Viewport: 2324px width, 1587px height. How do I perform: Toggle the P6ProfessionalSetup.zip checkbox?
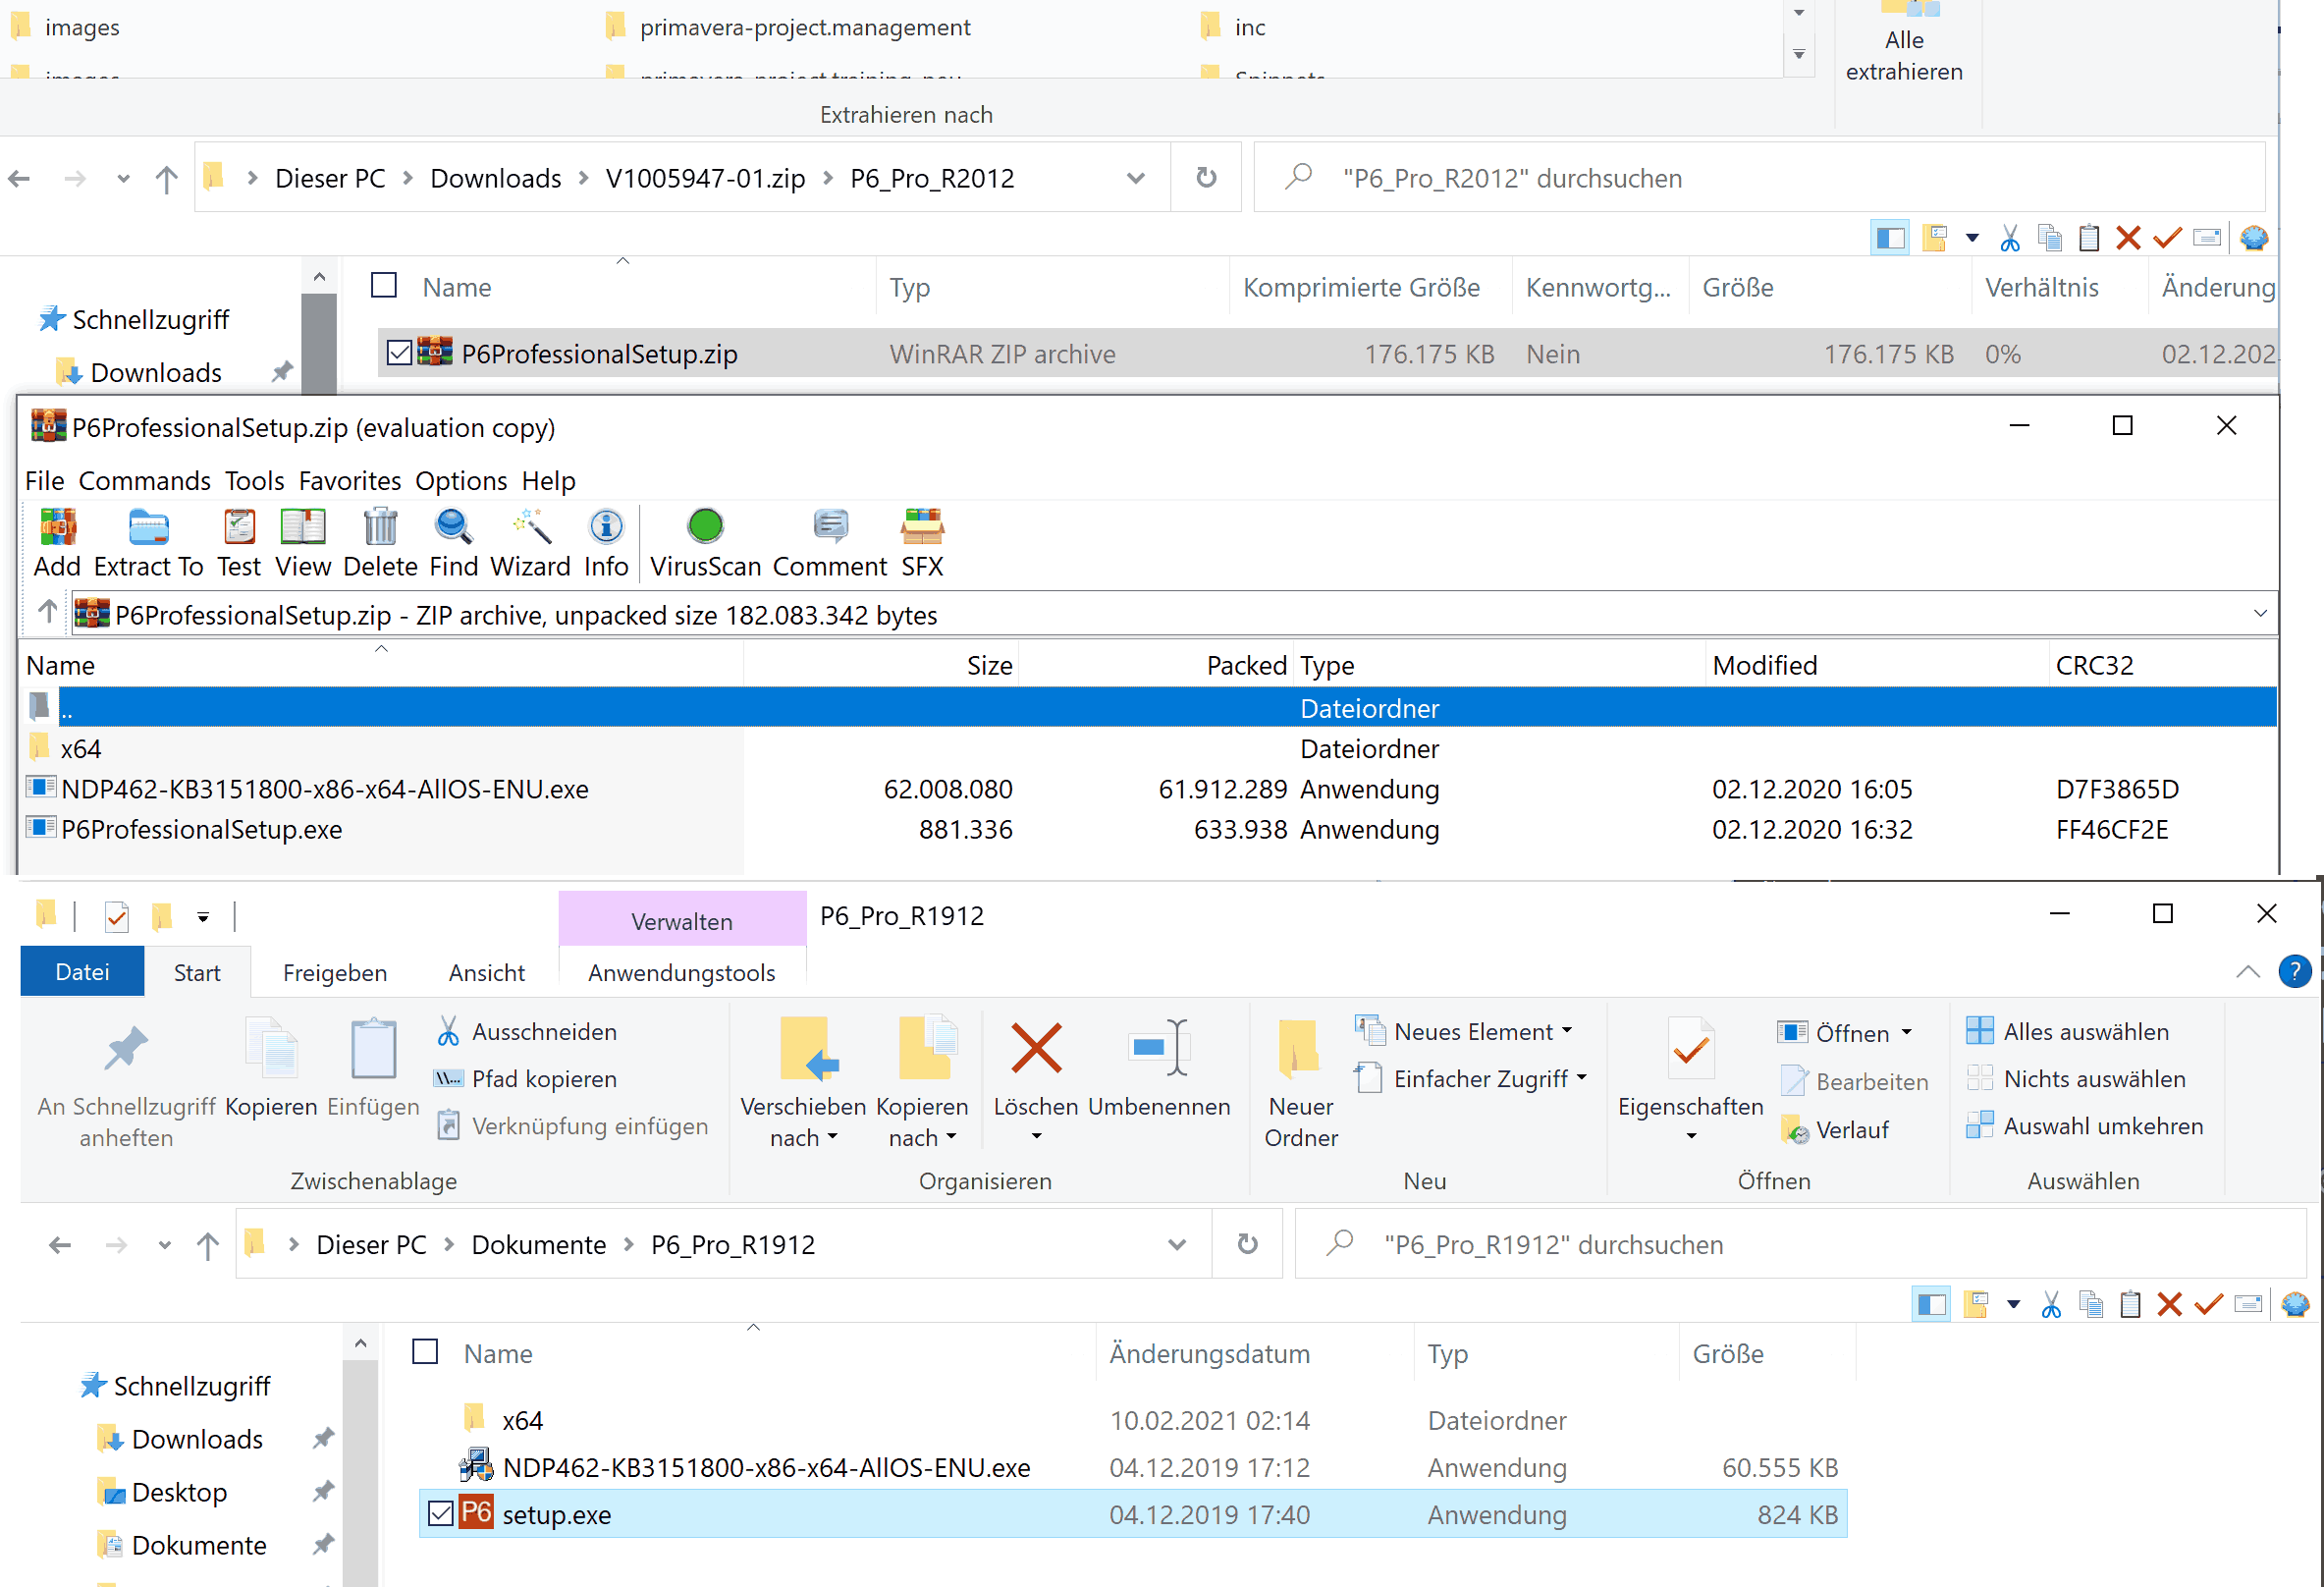[x=398, y=353]
